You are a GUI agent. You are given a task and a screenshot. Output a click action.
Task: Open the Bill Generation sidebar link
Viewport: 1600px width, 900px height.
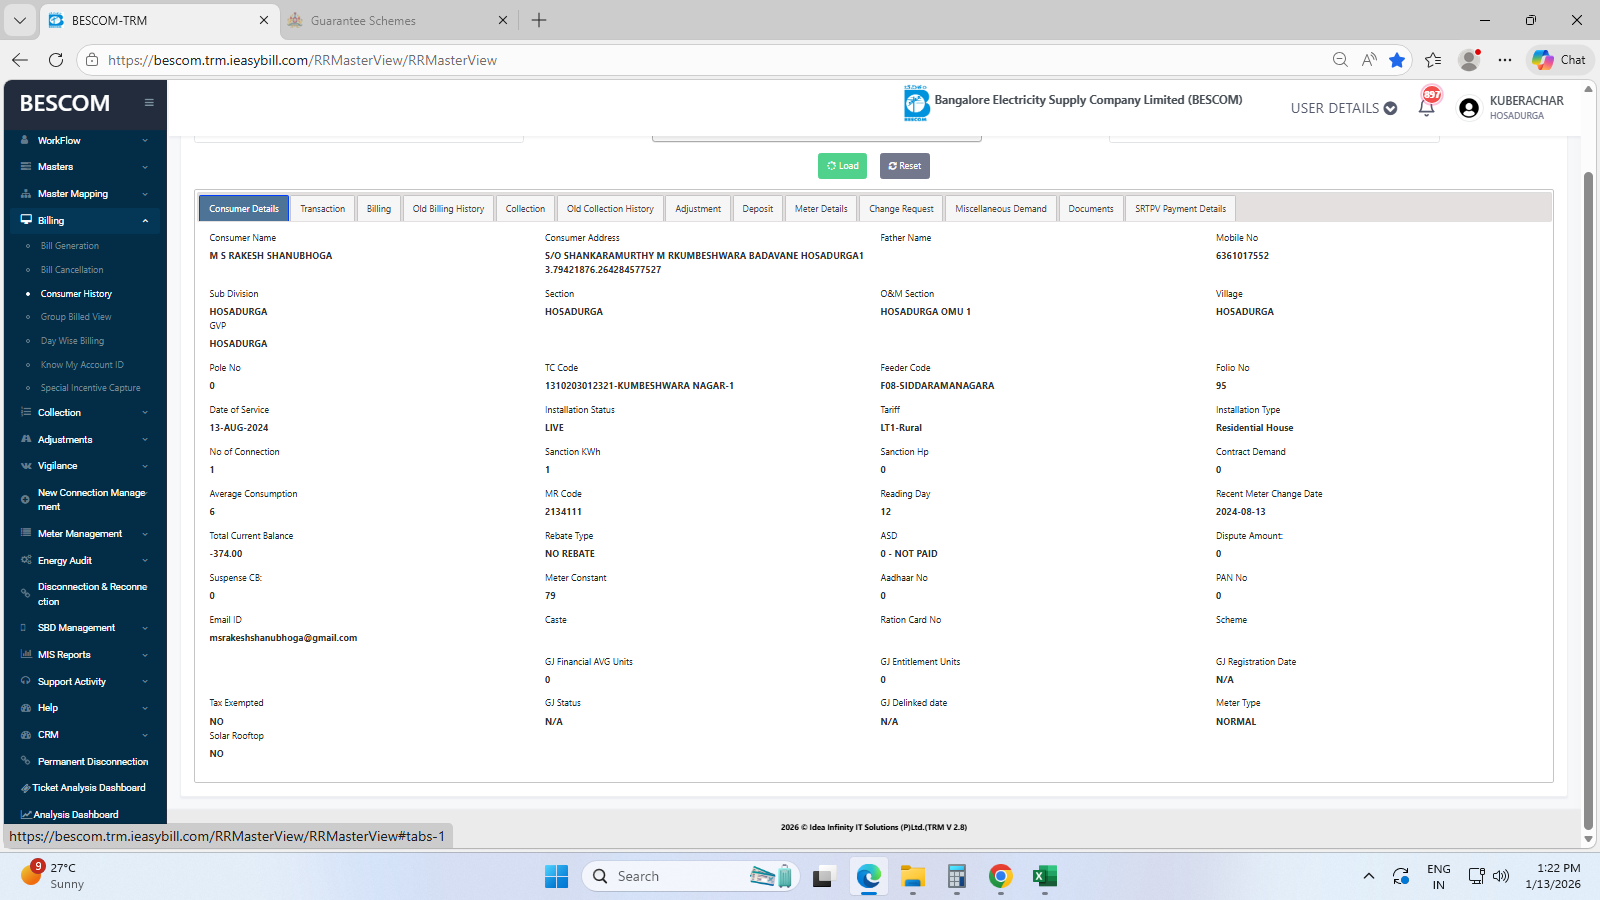pos(70,246)
